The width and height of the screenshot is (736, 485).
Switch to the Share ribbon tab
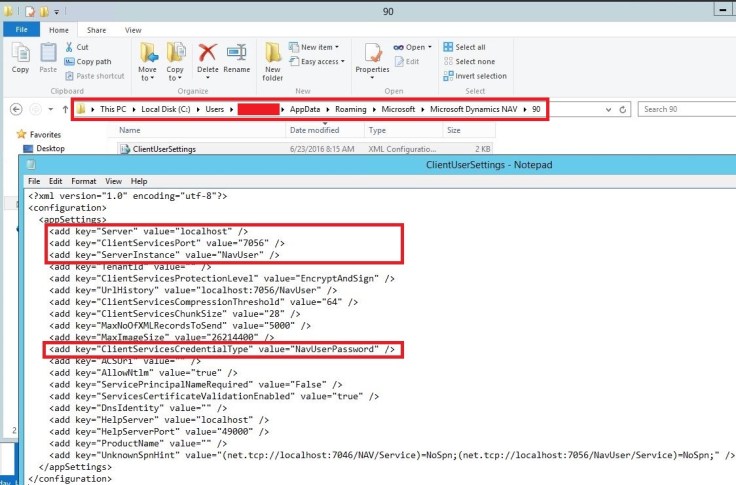coord(96,30)
